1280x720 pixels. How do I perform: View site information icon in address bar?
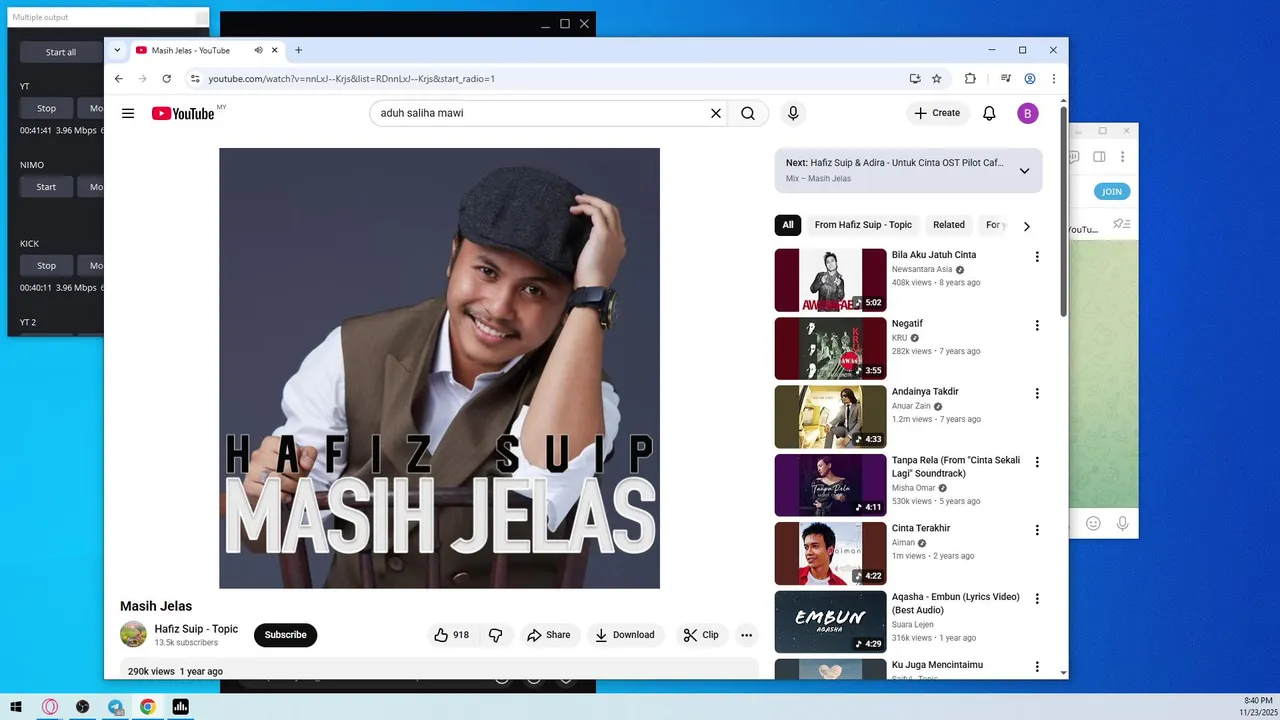195,78
